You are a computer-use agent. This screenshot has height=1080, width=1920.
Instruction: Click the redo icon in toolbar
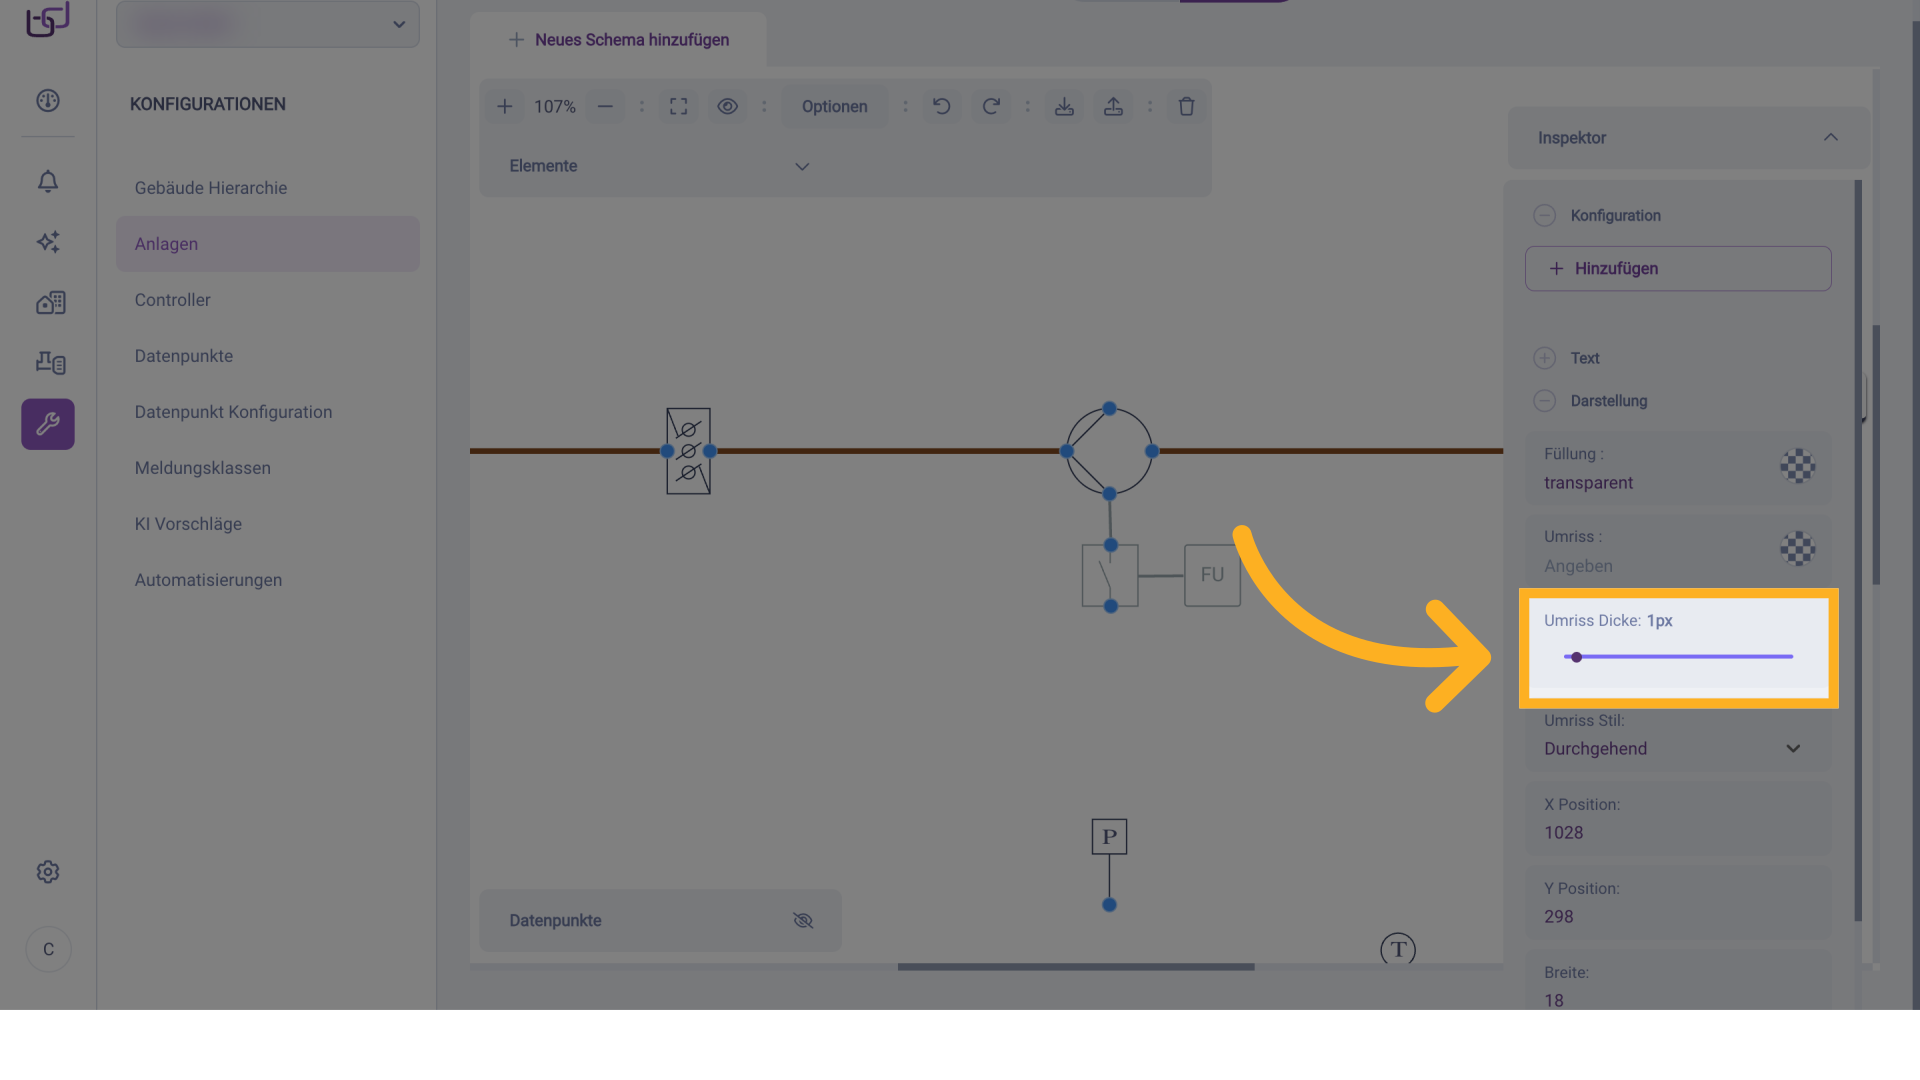990,106
